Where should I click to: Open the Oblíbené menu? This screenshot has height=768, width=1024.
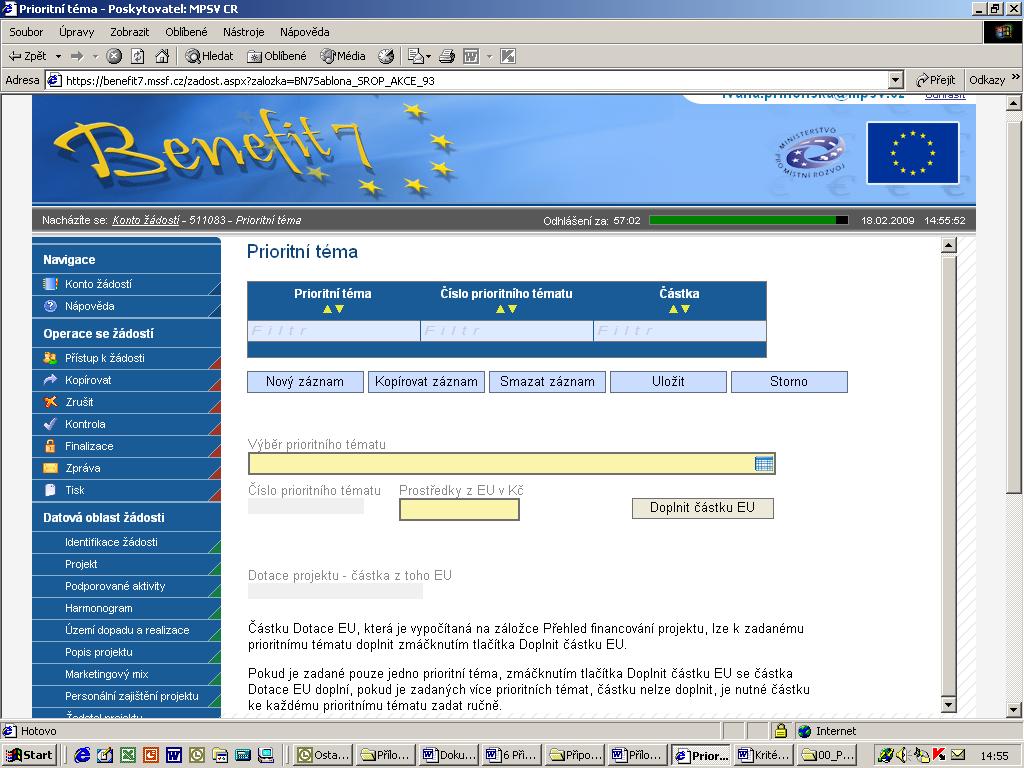point(186,32)
